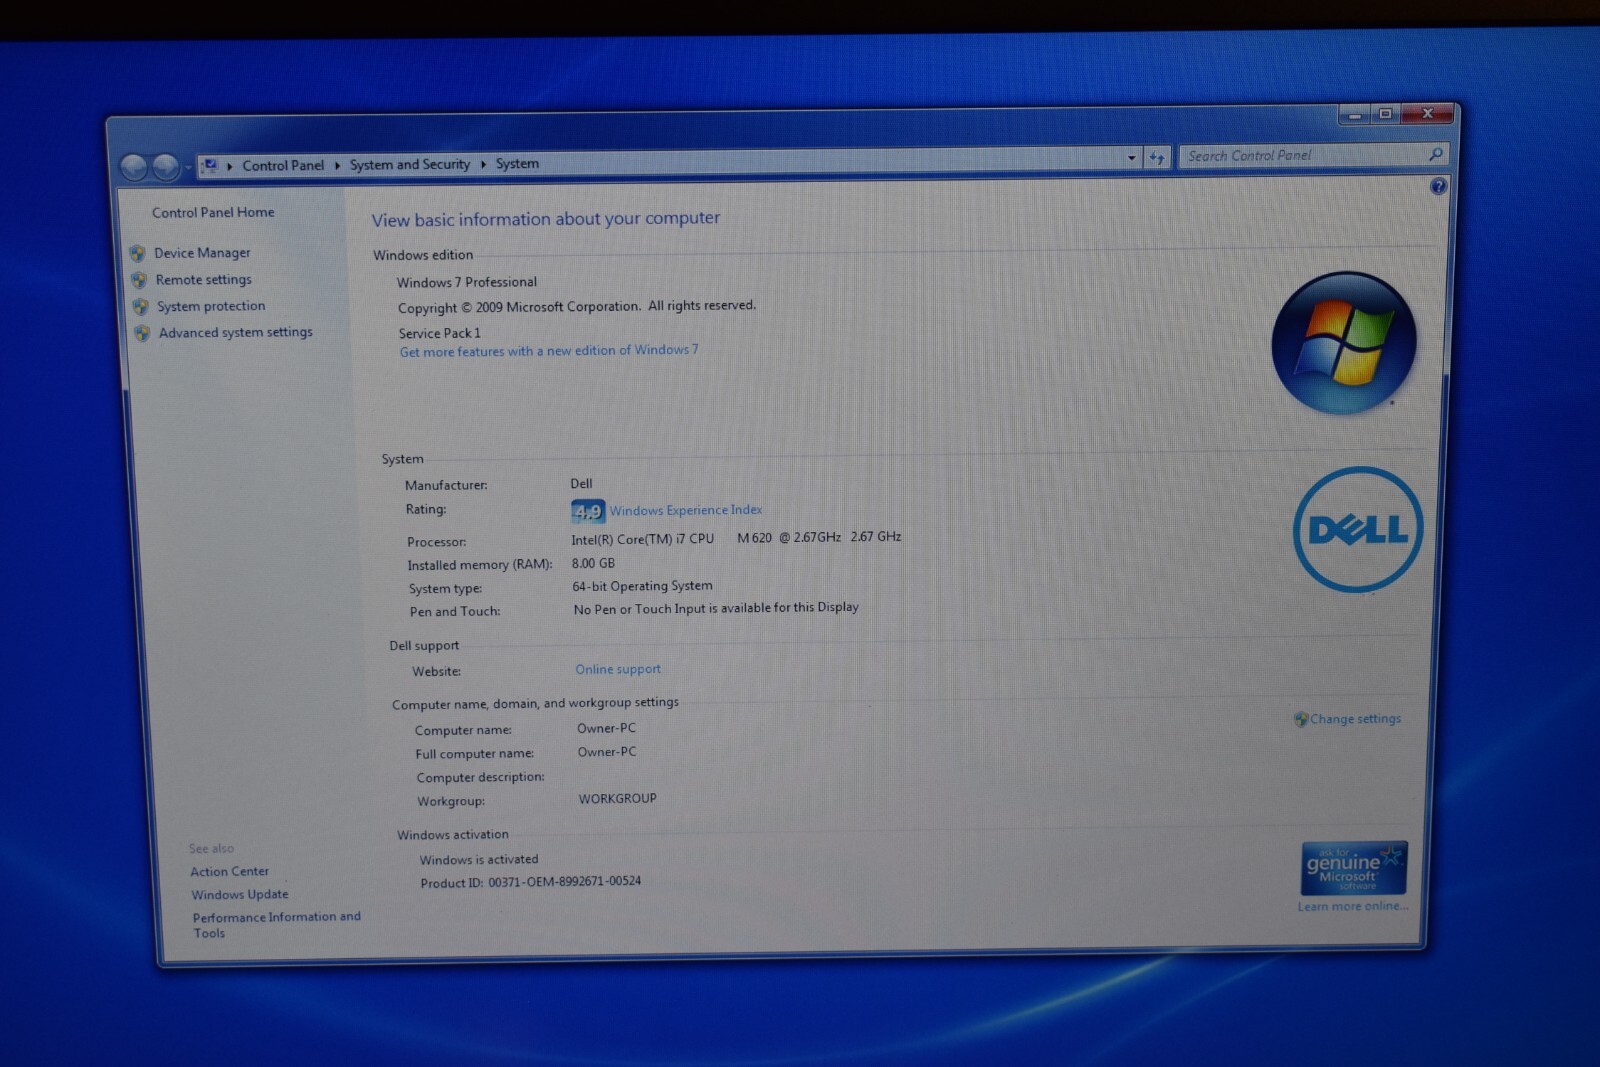Click the System protection shield icon
This screenshot has width=1600, height=1067.
(141, 307)
